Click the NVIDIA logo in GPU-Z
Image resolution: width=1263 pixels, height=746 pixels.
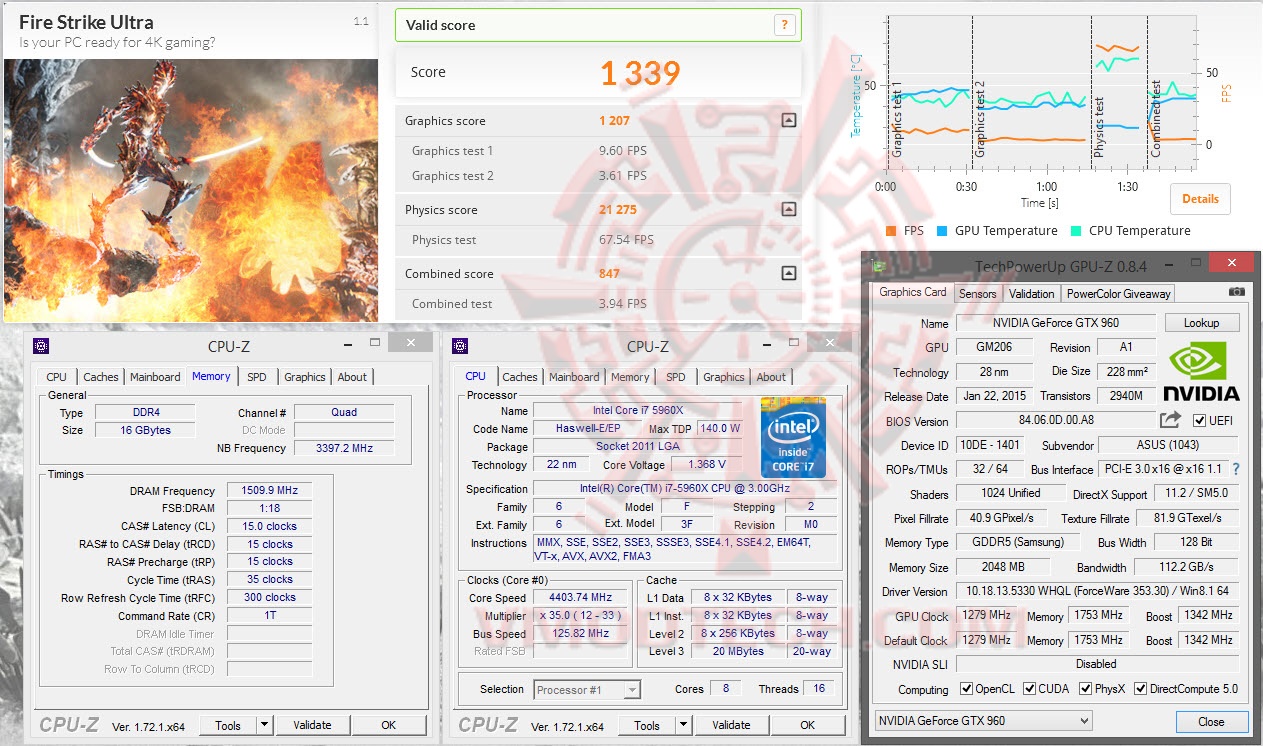coord(1202,372)
